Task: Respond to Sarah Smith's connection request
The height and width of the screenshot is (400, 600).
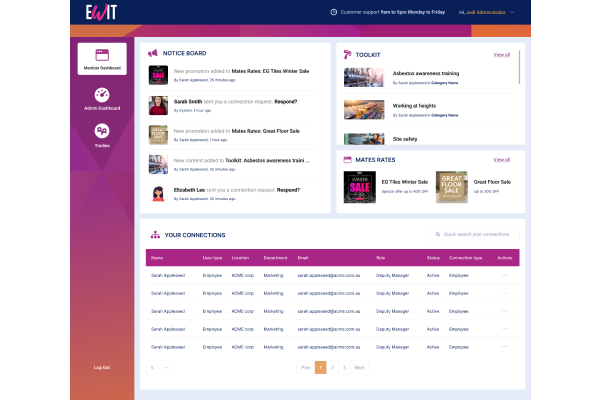Action: click(285, 102)
